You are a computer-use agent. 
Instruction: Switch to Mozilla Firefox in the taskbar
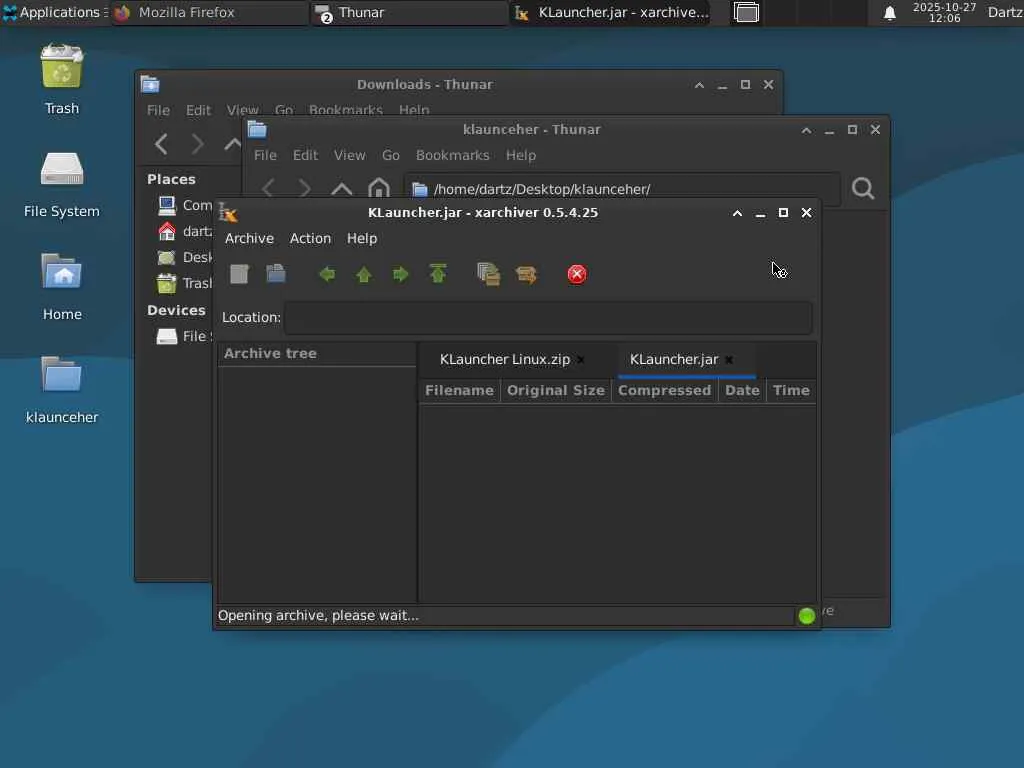210,12
